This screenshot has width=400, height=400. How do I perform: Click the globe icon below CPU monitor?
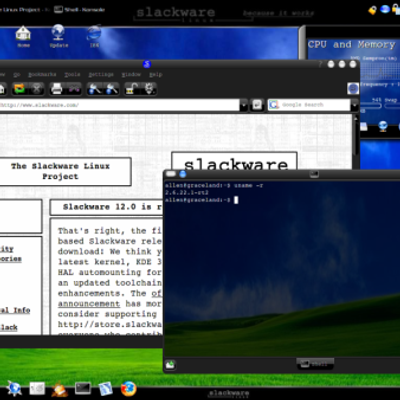383,126
